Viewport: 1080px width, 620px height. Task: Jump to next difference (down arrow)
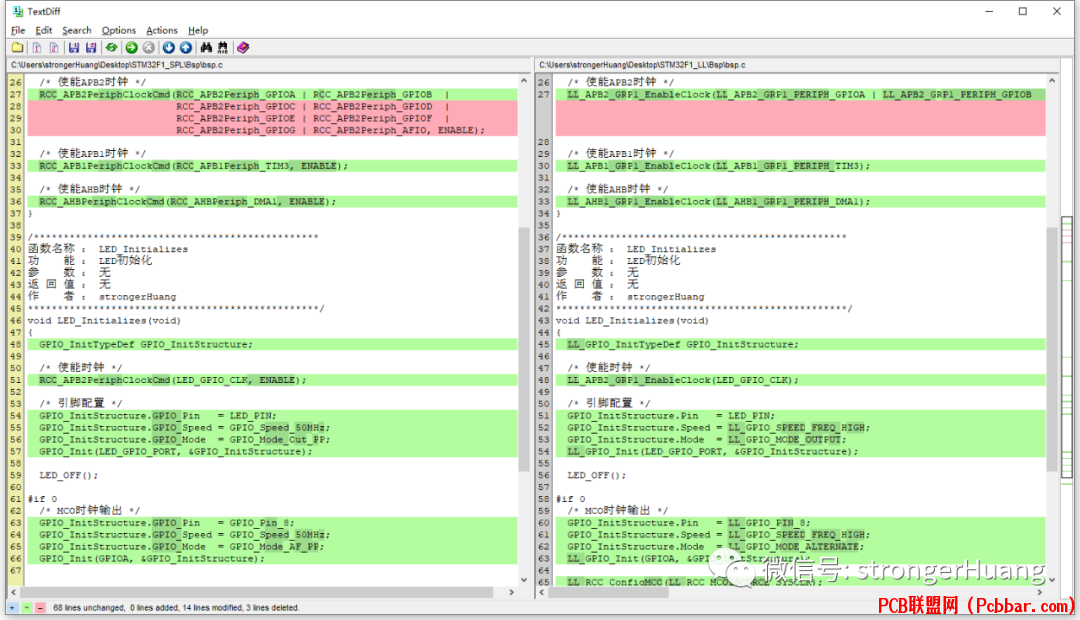tap(168, 48)
